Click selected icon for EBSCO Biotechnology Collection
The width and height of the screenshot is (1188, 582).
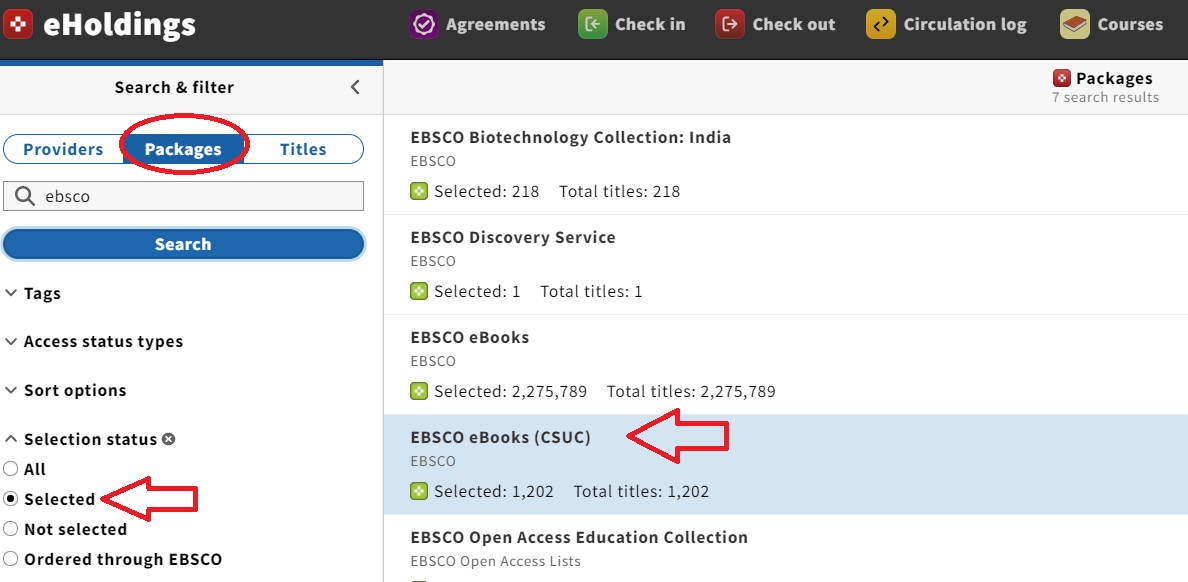click(x=419, y=192)
